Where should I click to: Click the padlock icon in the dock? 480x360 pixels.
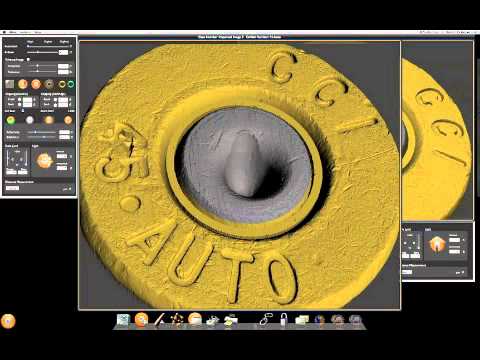284,319
